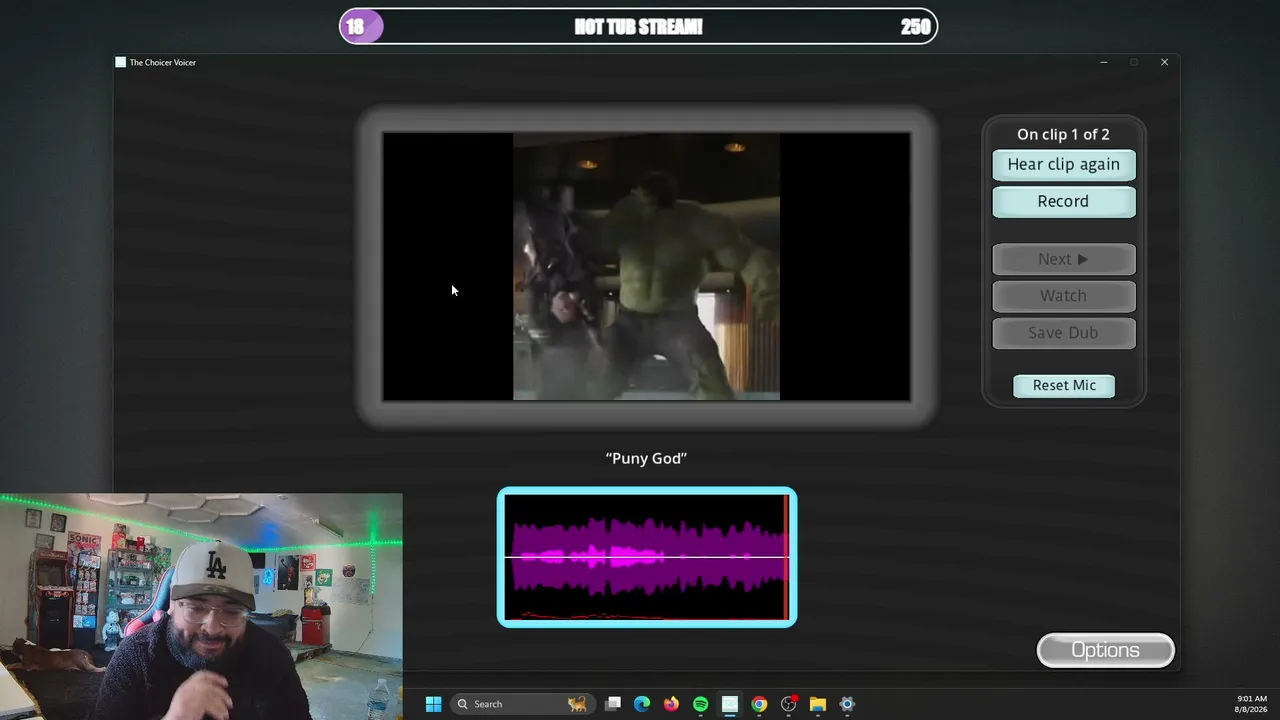
Task: Open the Options menu
Action: tap(1105, 650)
